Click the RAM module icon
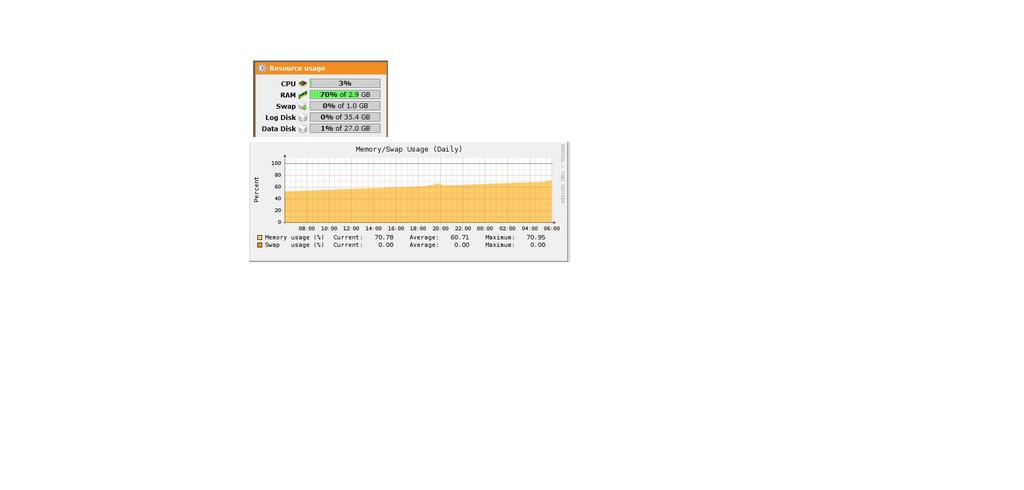Screen dimensions: 1024x490 click(302, 95)
